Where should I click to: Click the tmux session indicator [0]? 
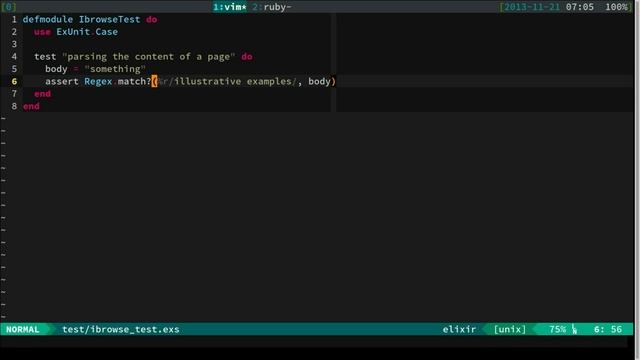coord(9,7)
